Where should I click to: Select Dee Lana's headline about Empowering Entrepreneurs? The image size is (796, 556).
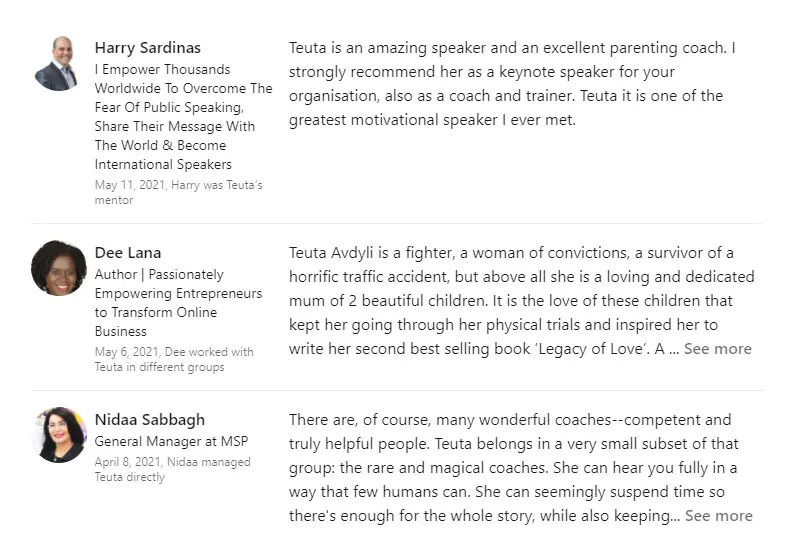(x=178, y=303)
